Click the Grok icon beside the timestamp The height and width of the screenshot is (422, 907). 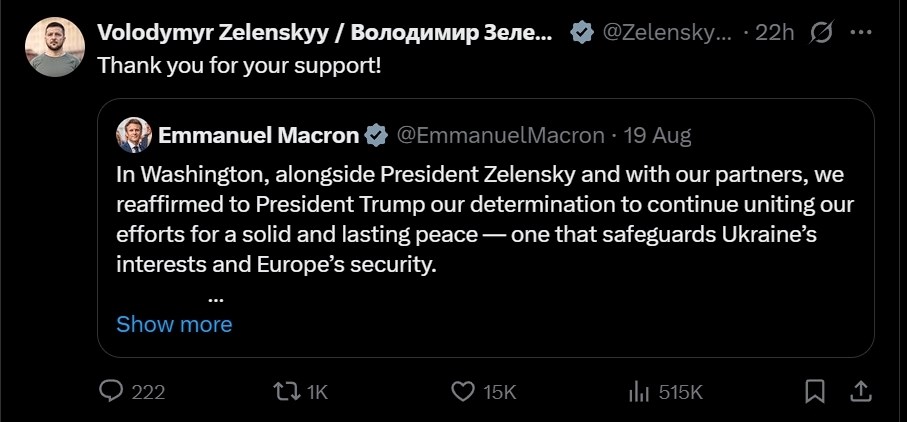pos(821,33)
